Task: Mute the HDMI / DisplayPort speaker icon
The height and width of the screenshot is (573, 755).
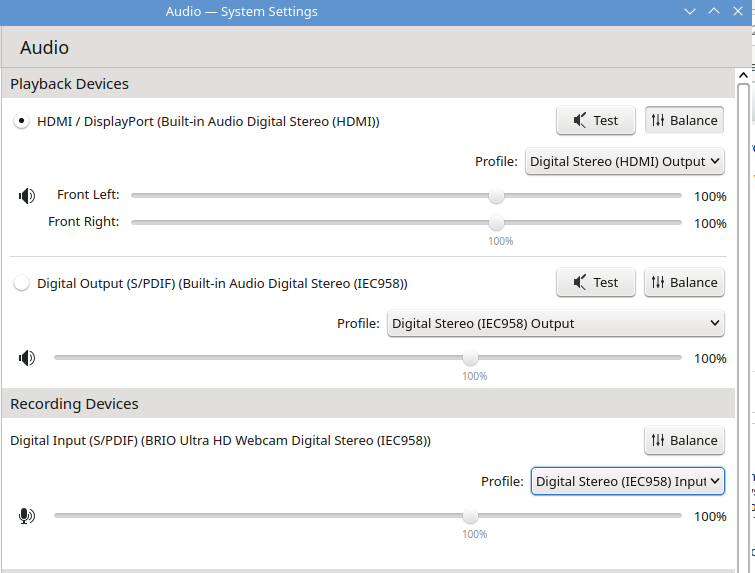Action: coord(27,196)
